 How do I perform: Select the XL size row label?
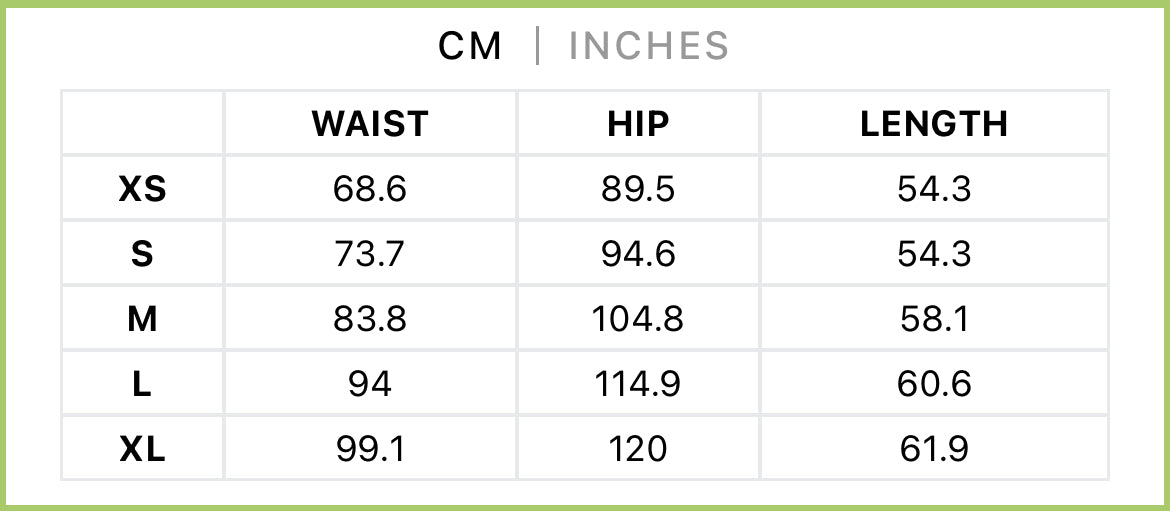pos(143,450)
